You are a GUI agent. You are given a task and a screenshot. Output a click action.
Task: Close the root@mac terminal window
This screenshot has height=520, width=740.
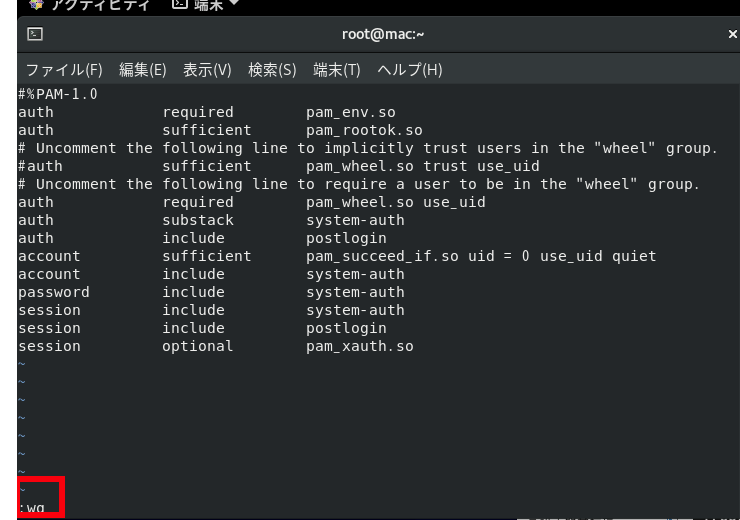732,33
